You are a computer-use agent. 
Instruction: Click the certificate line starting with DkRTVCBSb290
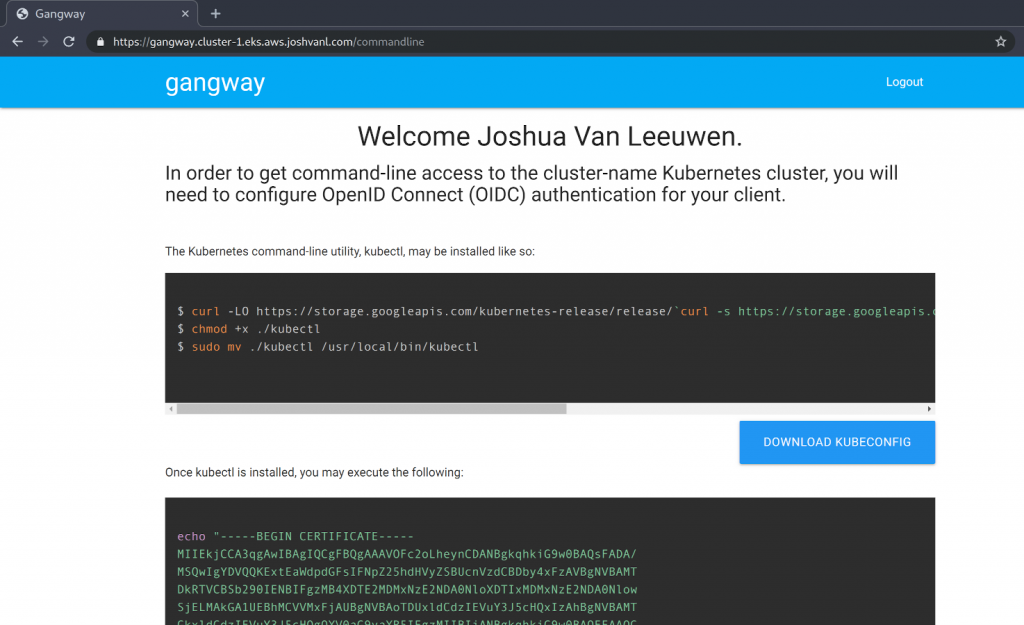[x=406, y=589]
